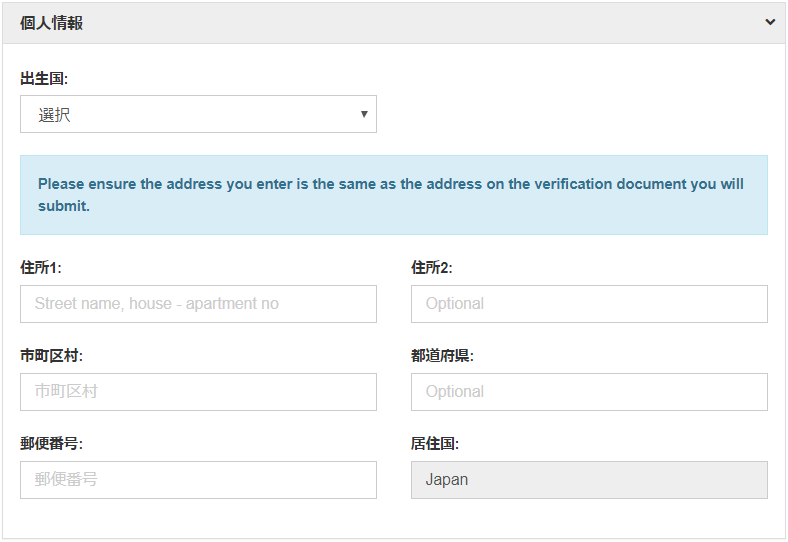Click into the 市町区村 city input
Viewport: 788px width, 542px height.
coord(198,392)
